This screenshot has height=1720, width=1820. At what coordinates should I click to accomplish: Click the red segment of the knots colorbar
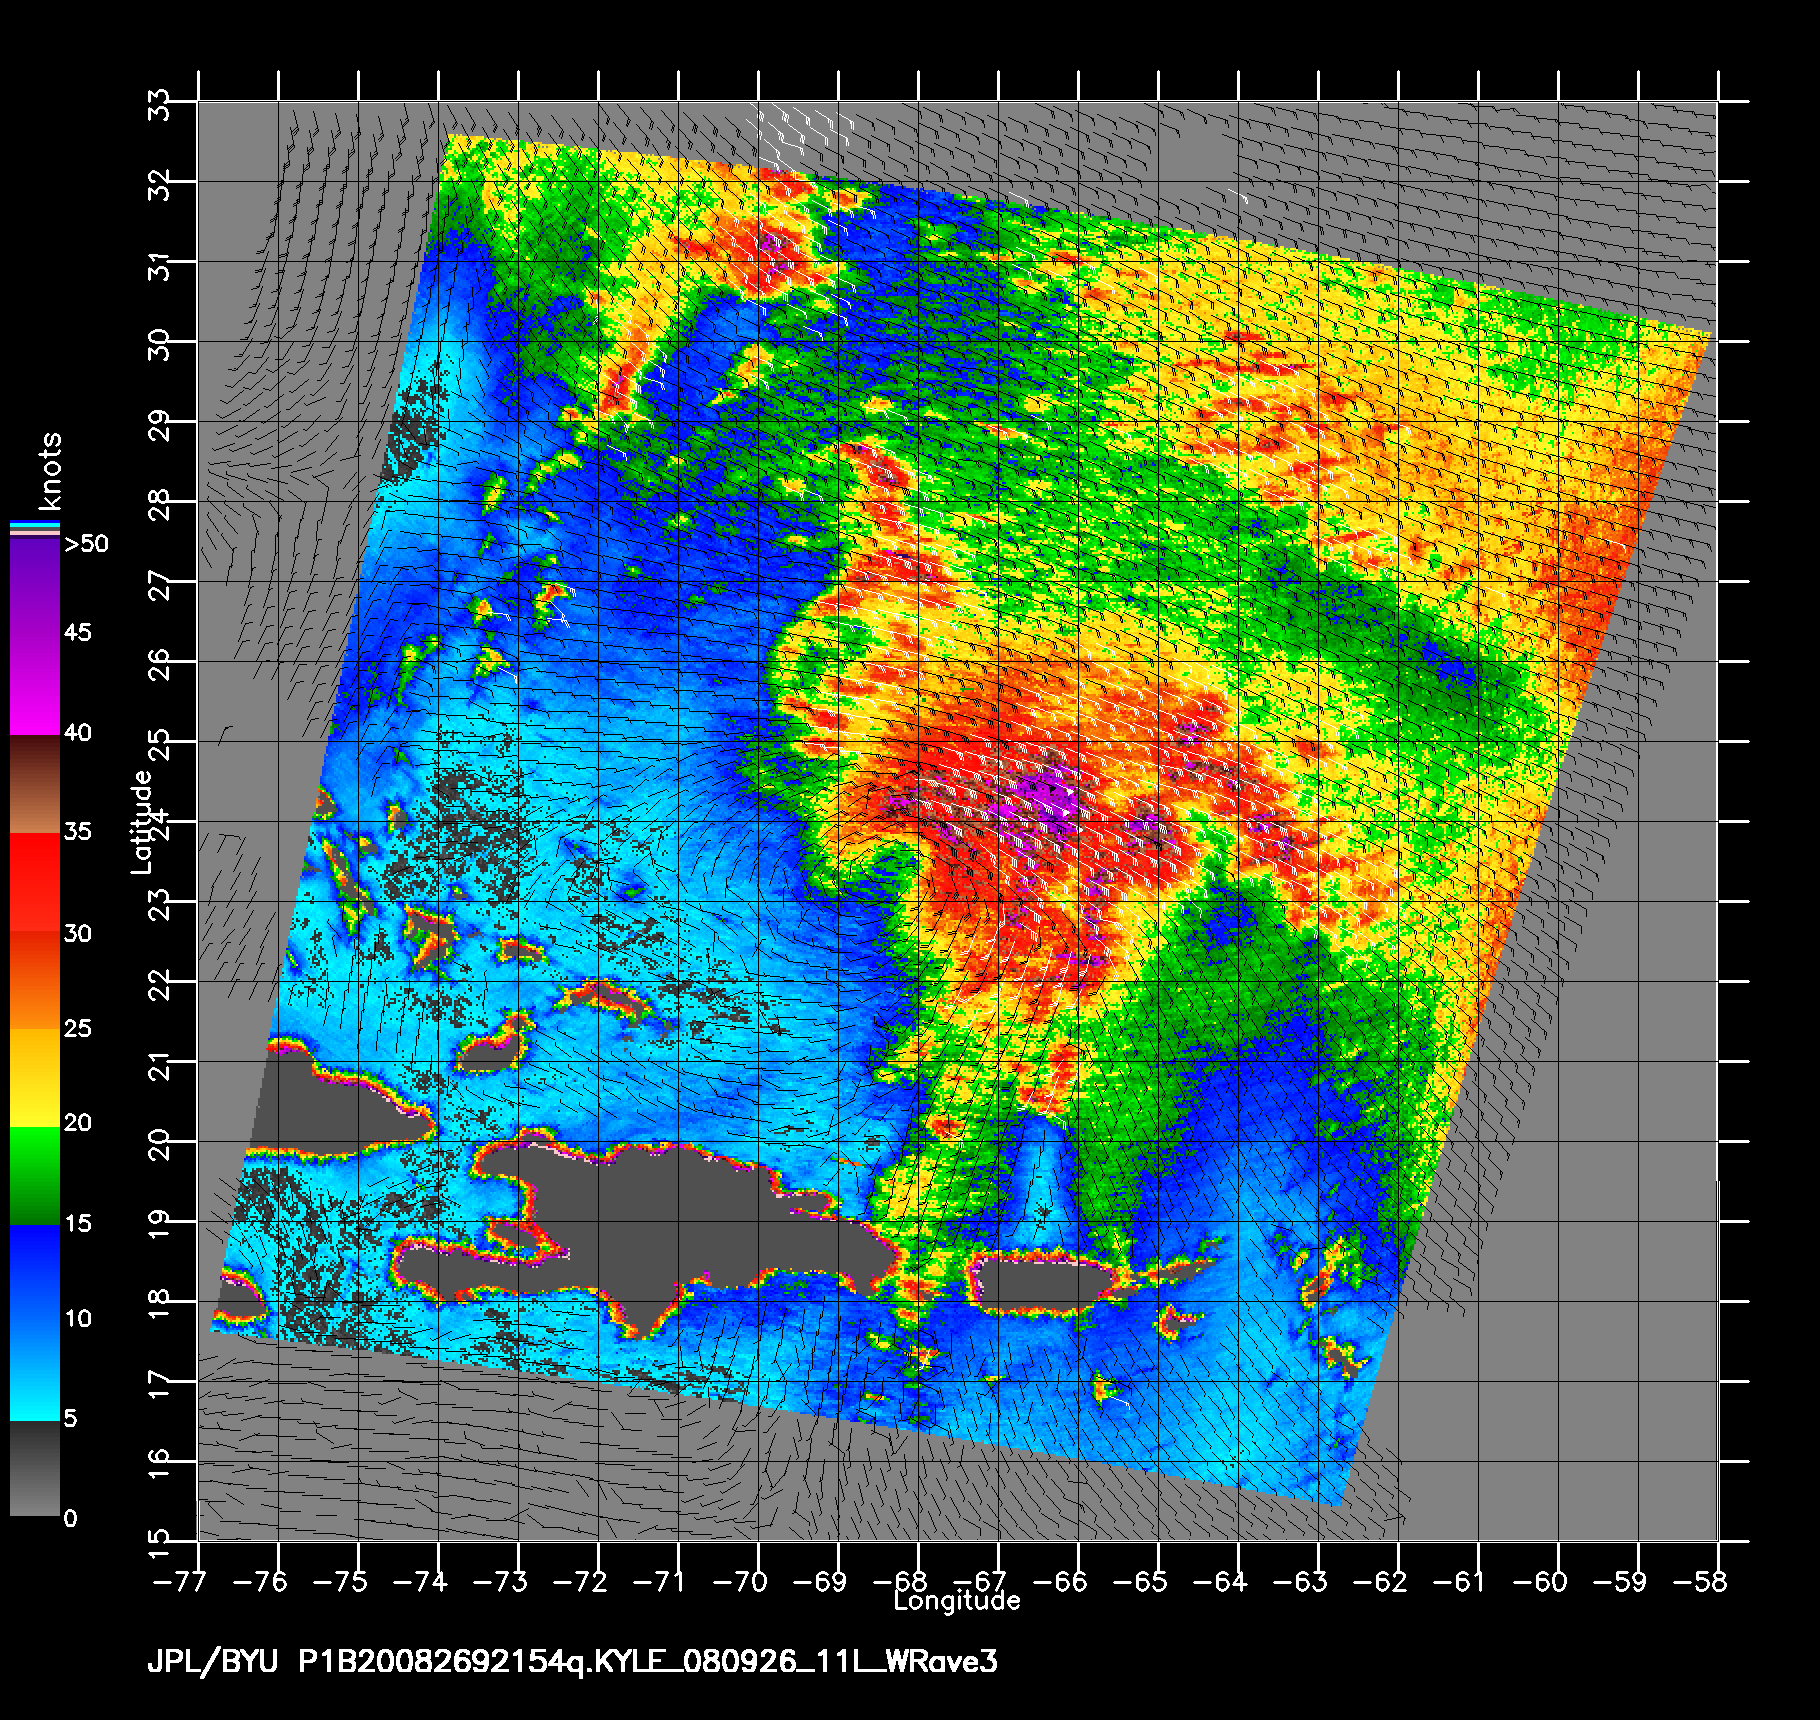(x=35, y=883)
